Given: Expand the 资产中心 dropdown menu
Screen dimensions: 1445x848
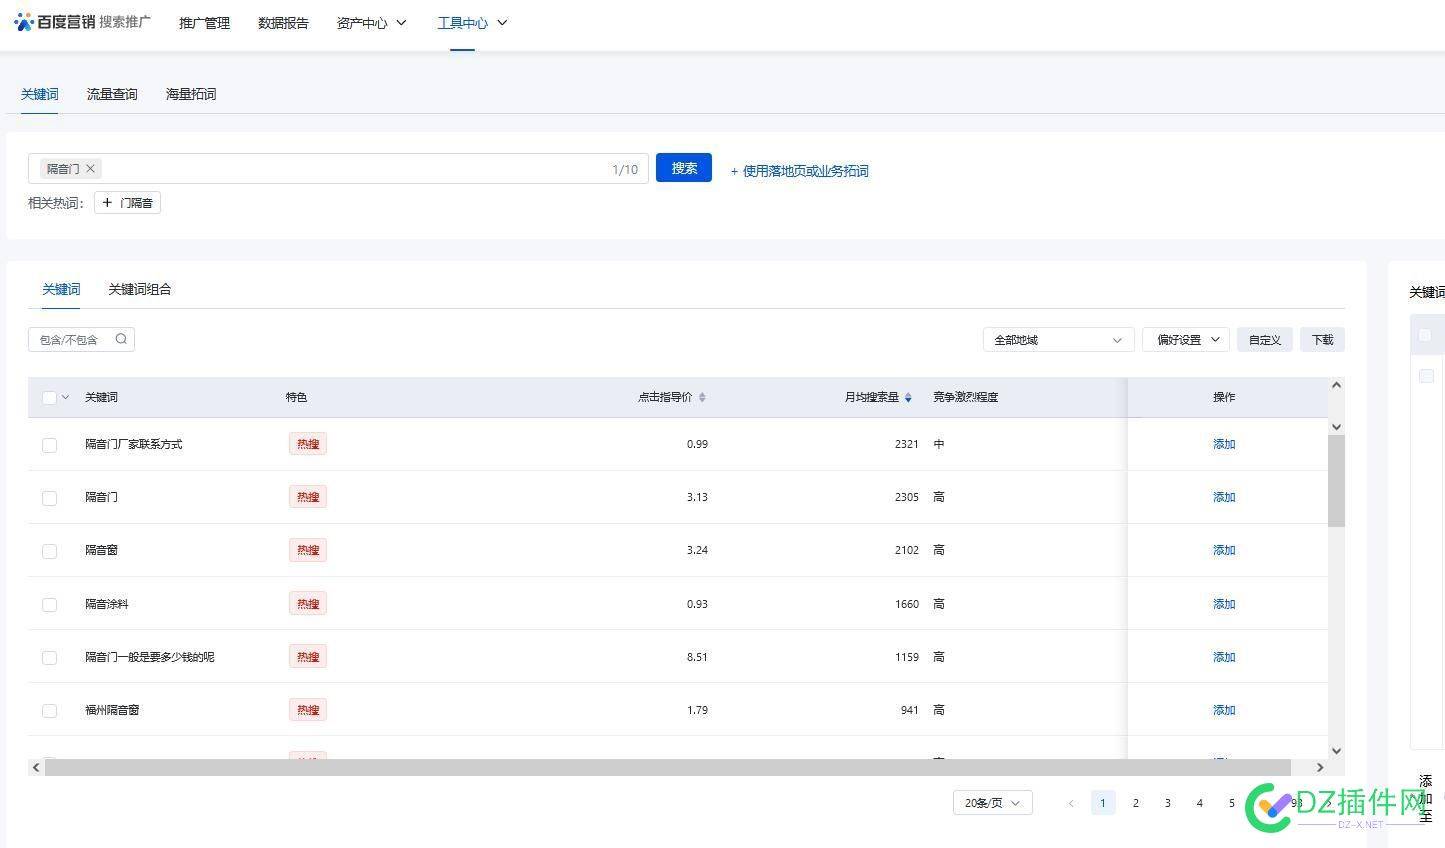Looking at the screenshot, I should (372, 22).
